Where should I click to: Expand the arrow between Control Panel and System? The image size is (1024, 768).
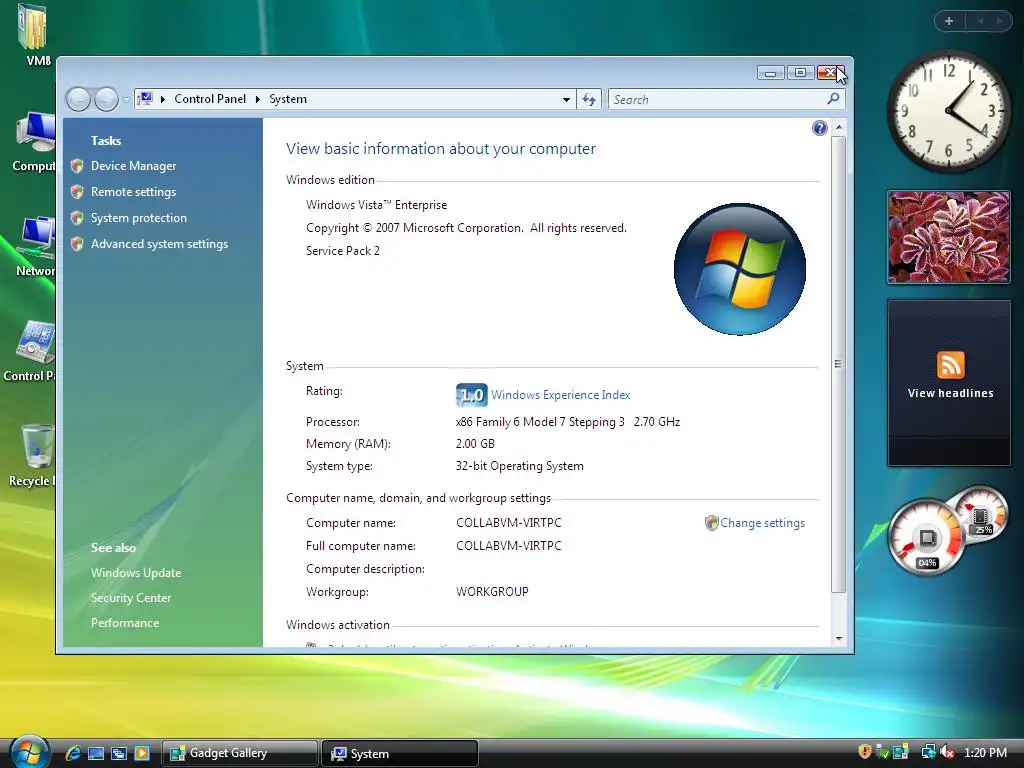[257, 99]
